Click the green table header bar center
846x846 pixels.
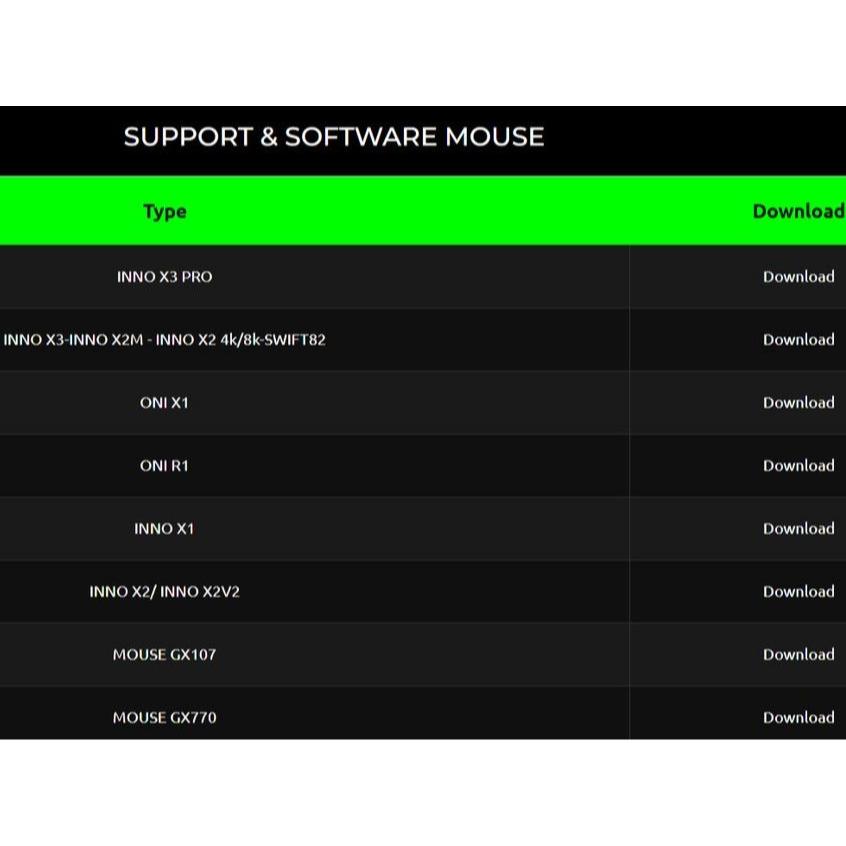[x=423, y=211]
